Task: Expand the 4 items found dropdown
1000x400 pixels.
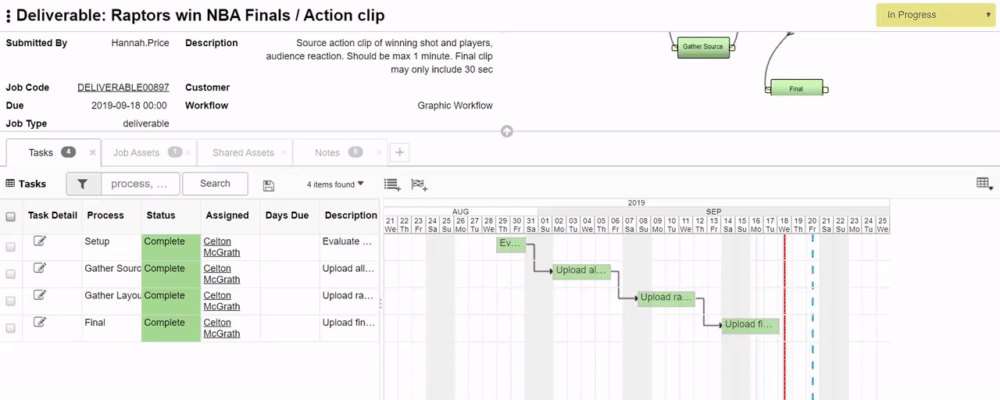Action: [335, 184]
